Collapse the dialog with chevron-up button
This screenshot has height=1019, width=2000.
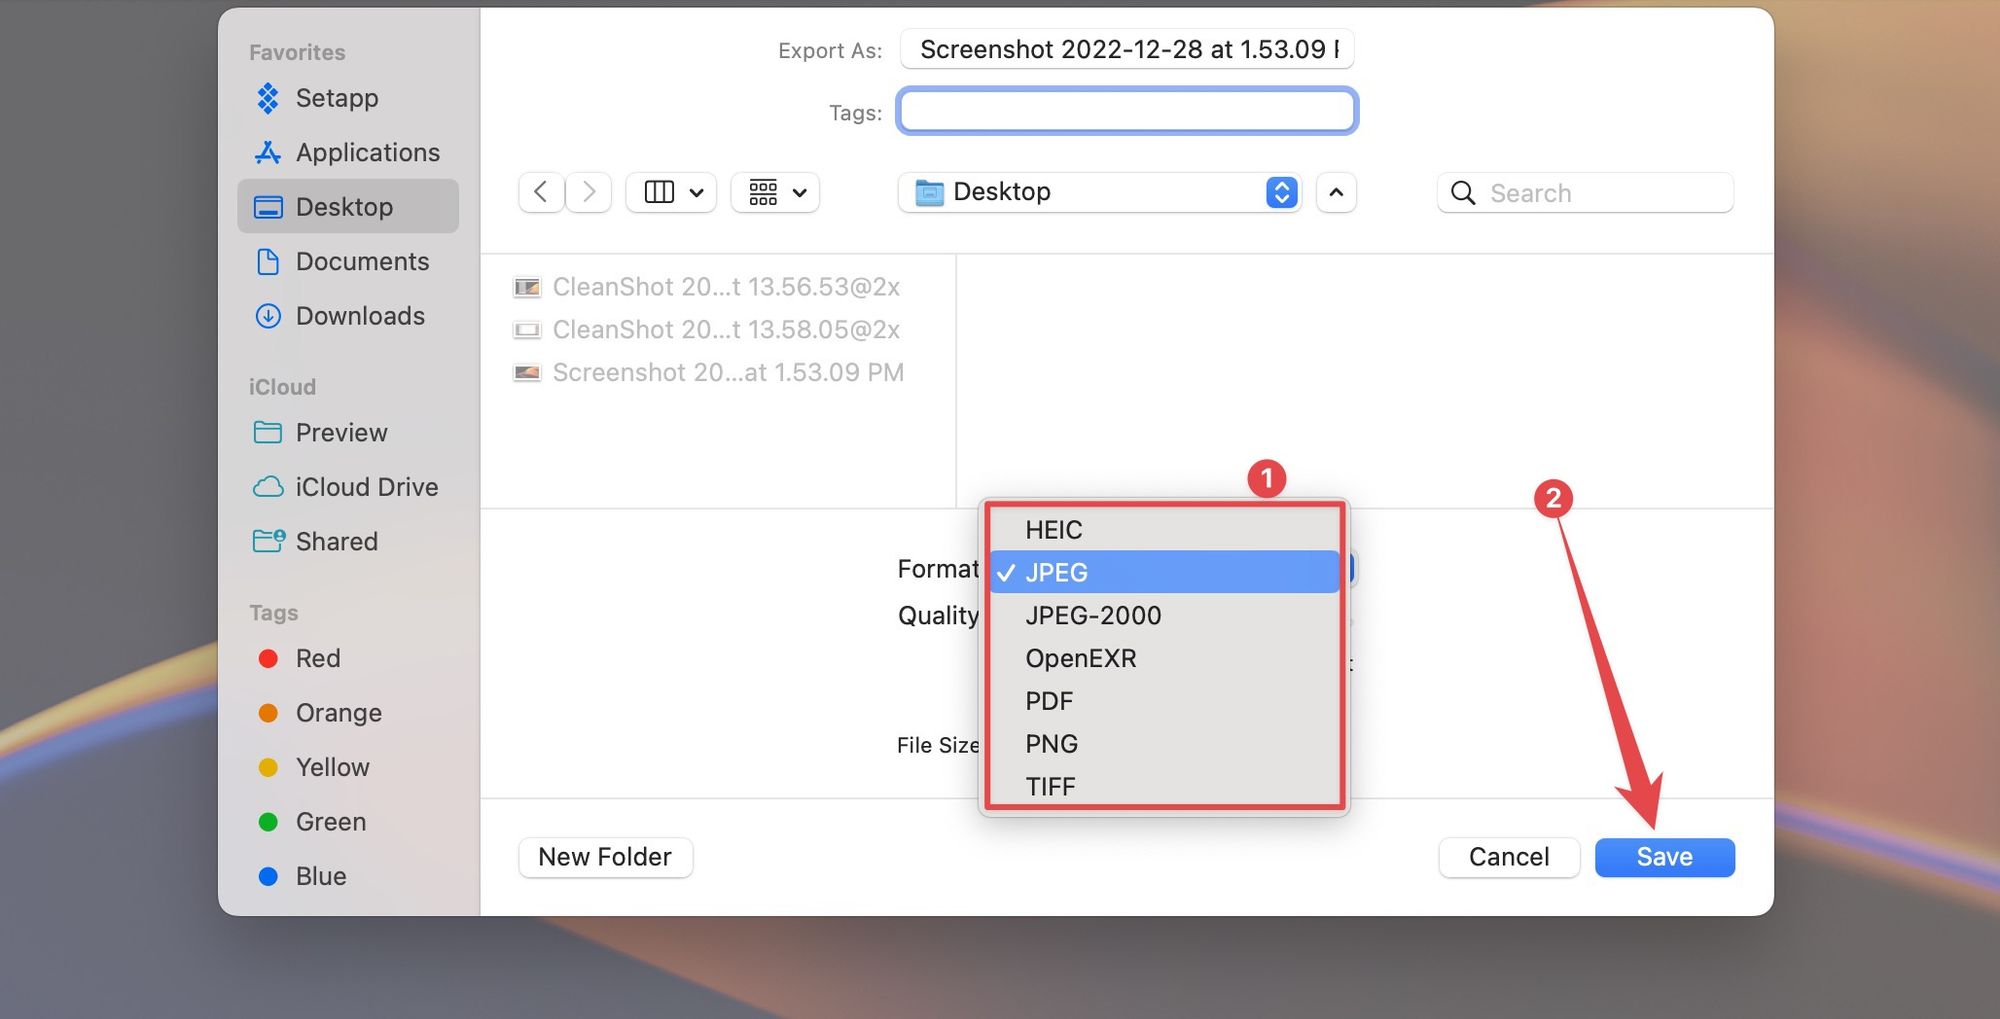coord(1336,192)
